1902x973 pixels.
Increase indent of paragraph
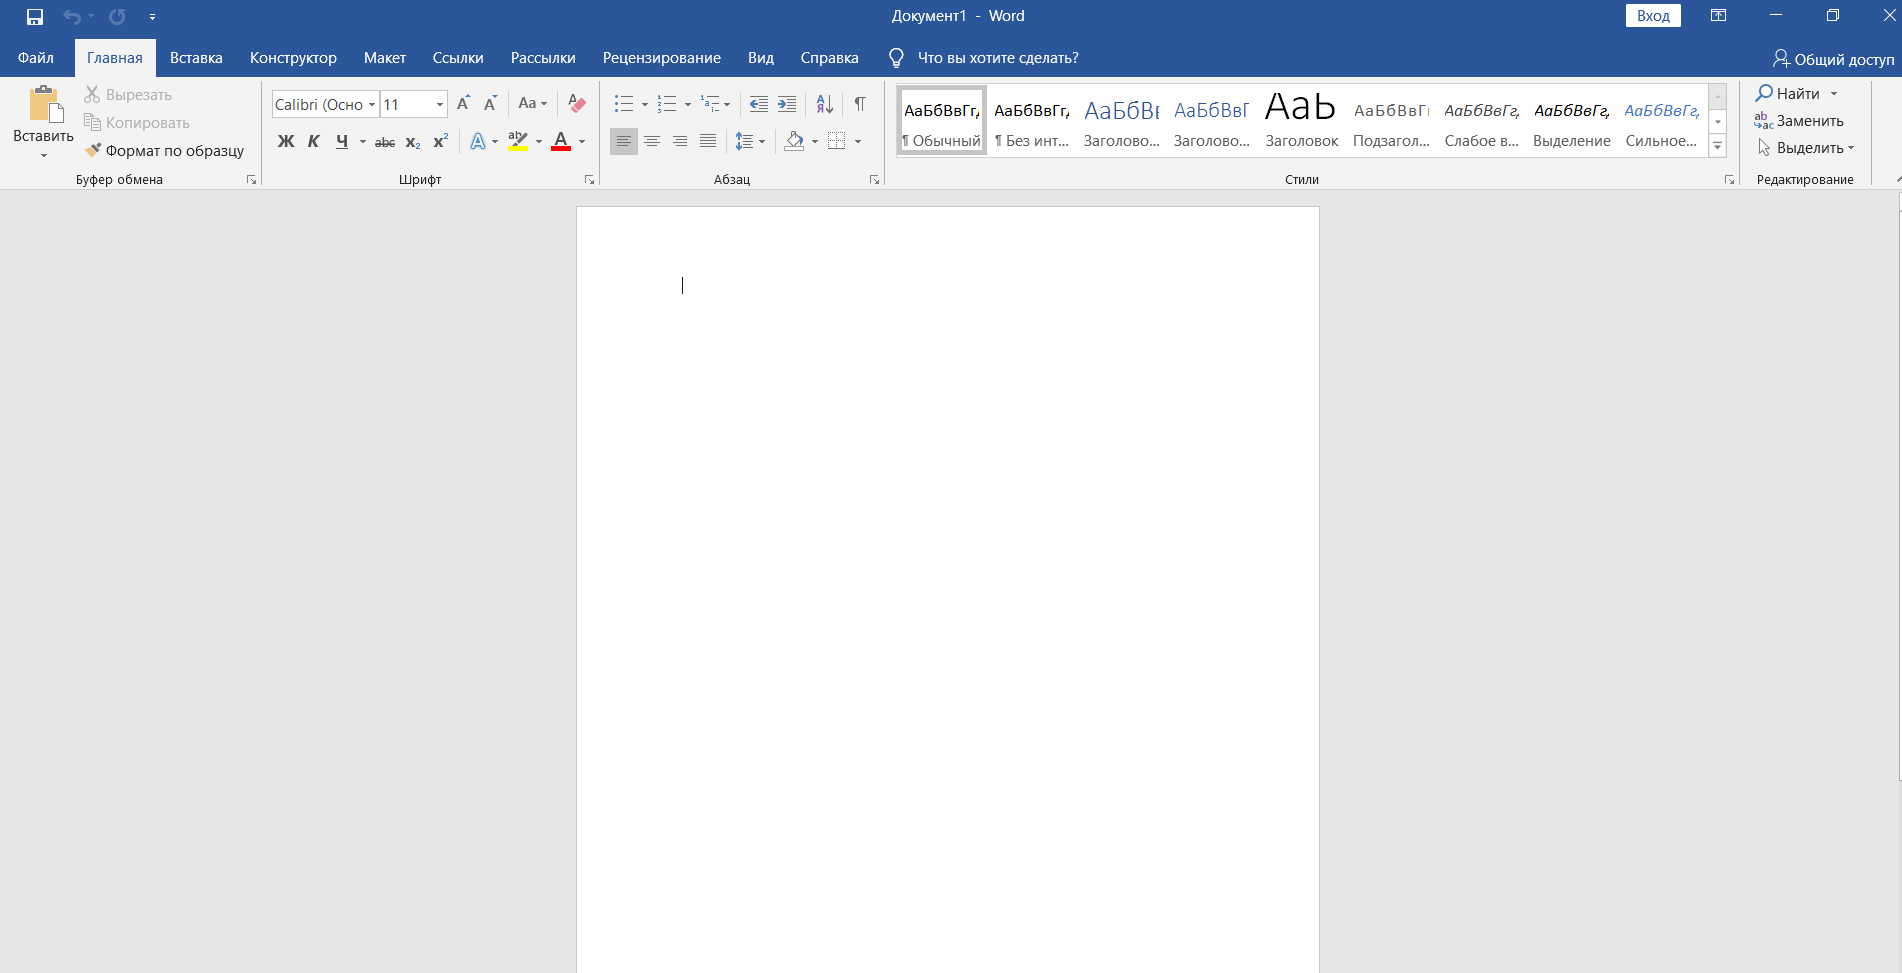[787, 103]
